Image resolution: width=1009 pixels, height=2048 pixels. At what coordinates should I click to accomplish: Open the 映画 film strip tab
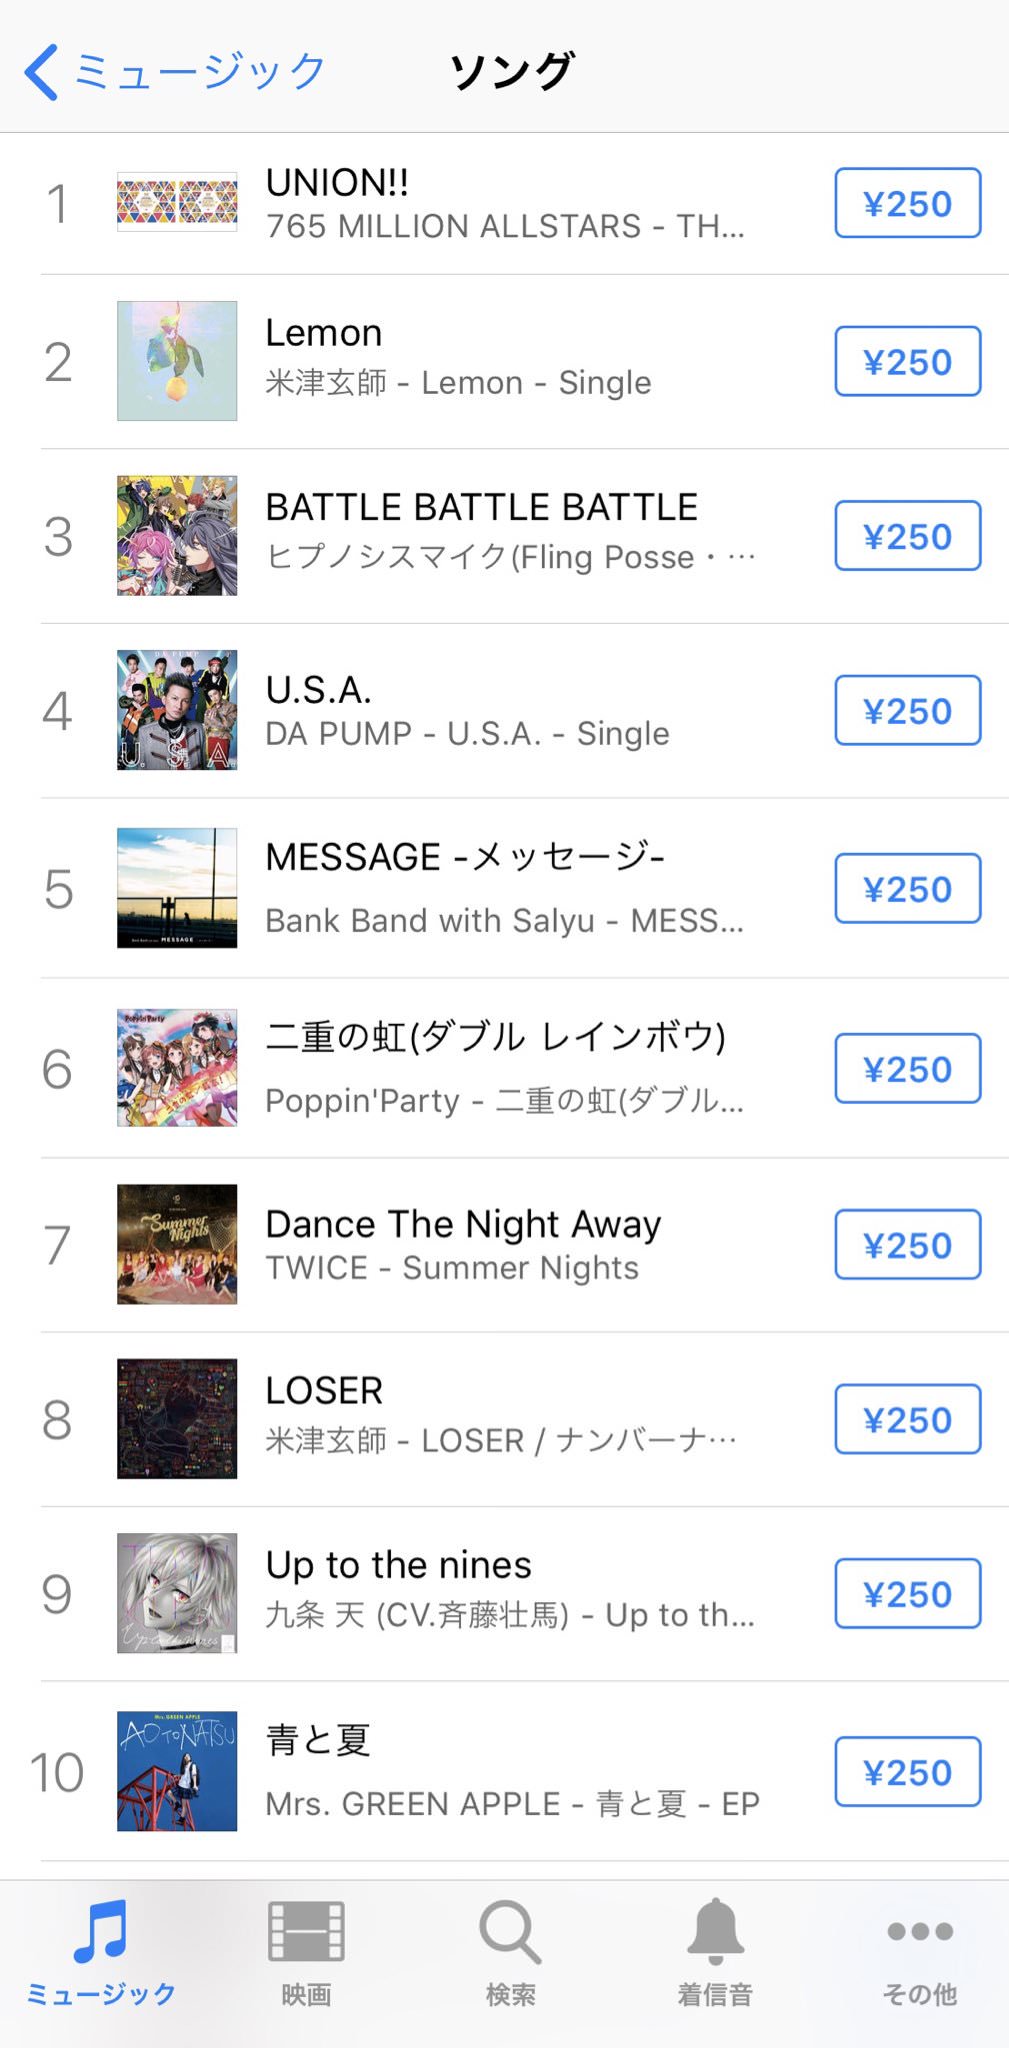pyautogui.click(x=305, y=1930)
